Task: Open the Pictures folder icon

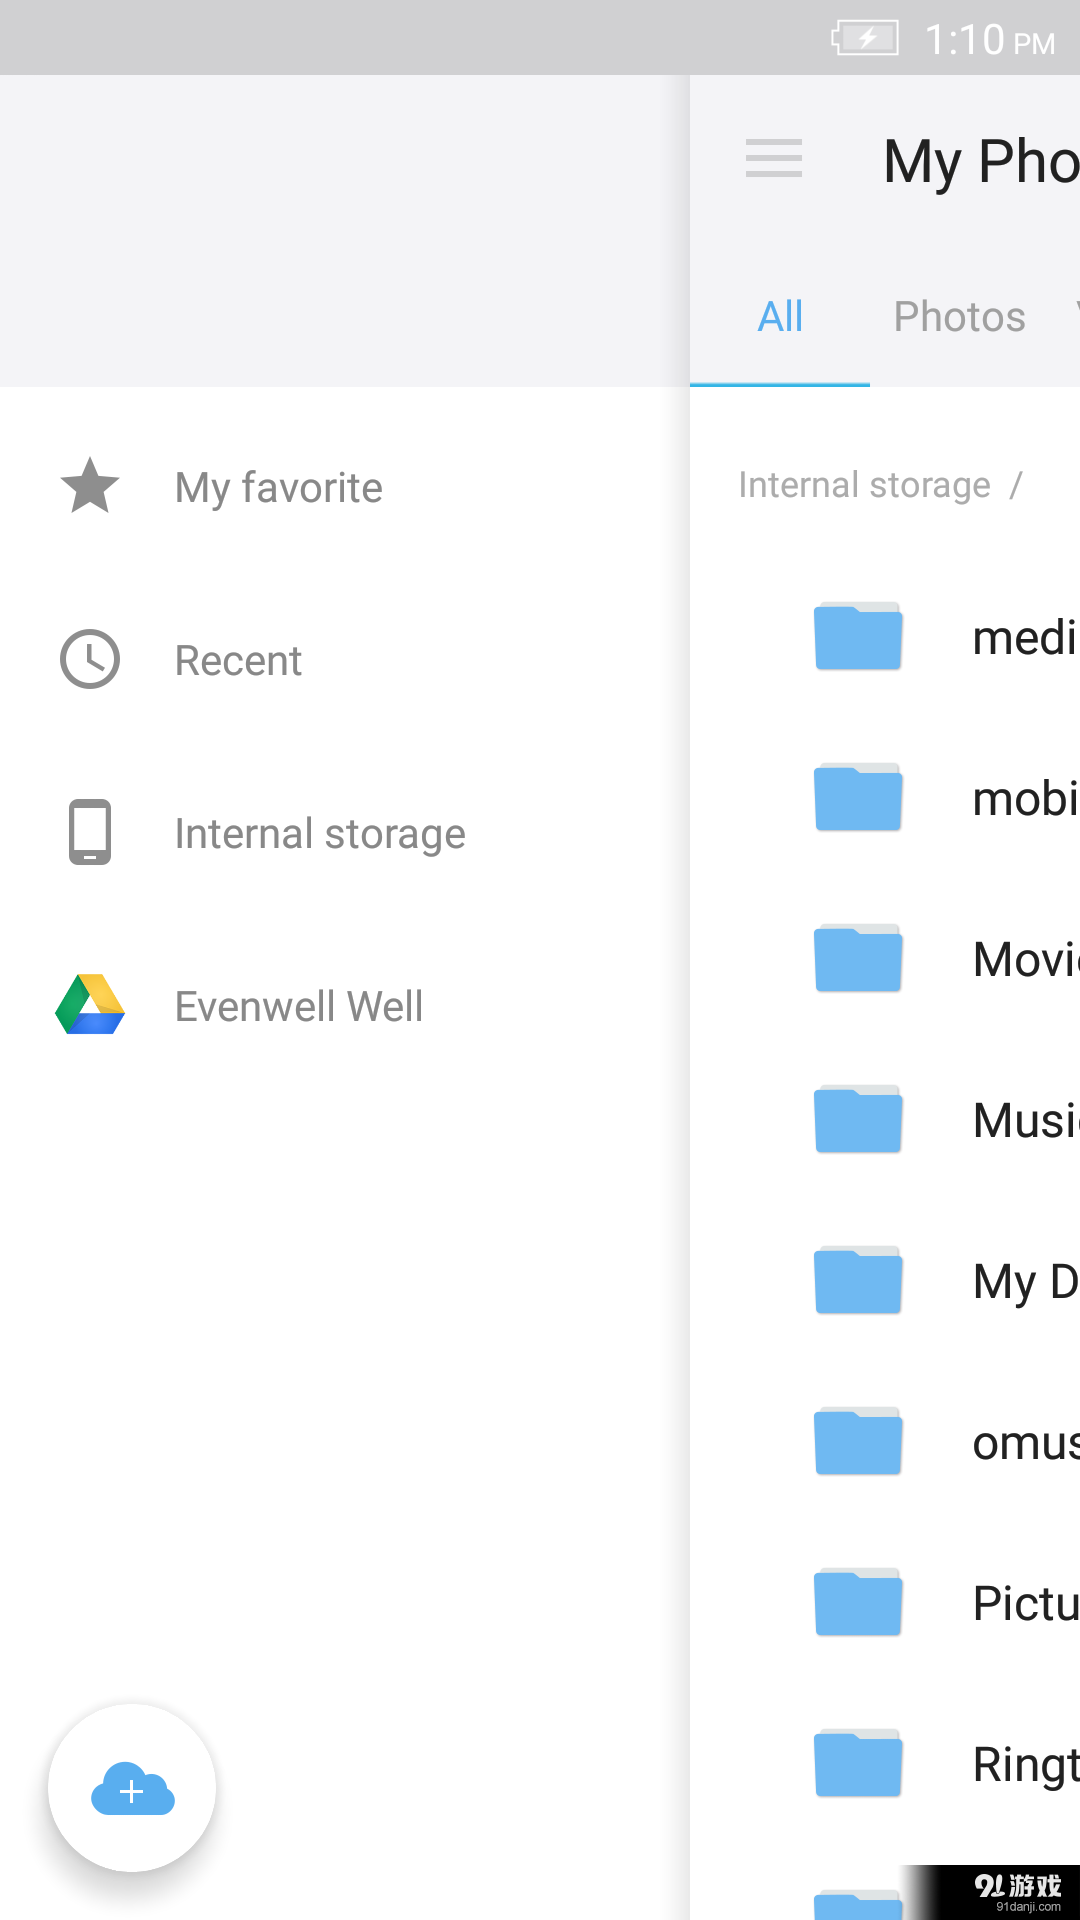Action: (858, 1602)
